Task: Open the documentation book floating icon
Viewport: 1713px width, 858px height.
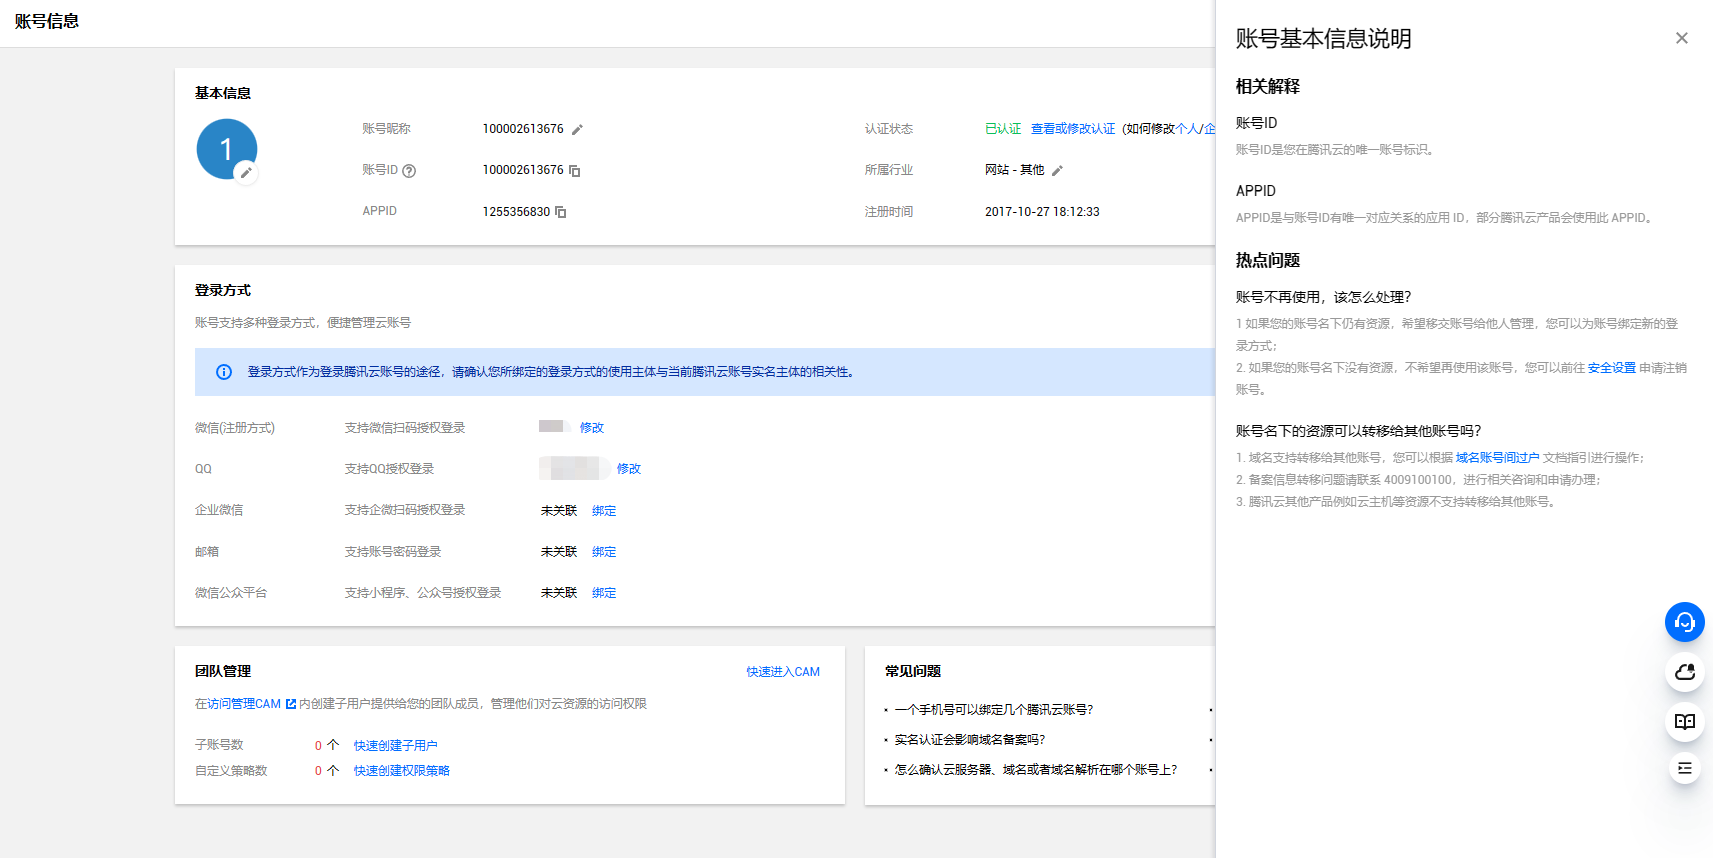Action: 1684,721
